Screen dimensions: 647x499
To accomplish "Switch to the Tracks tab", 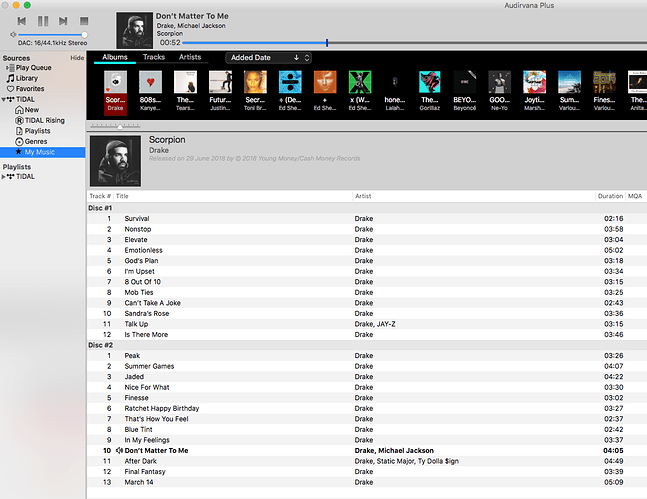I will [x=154, y=57].
